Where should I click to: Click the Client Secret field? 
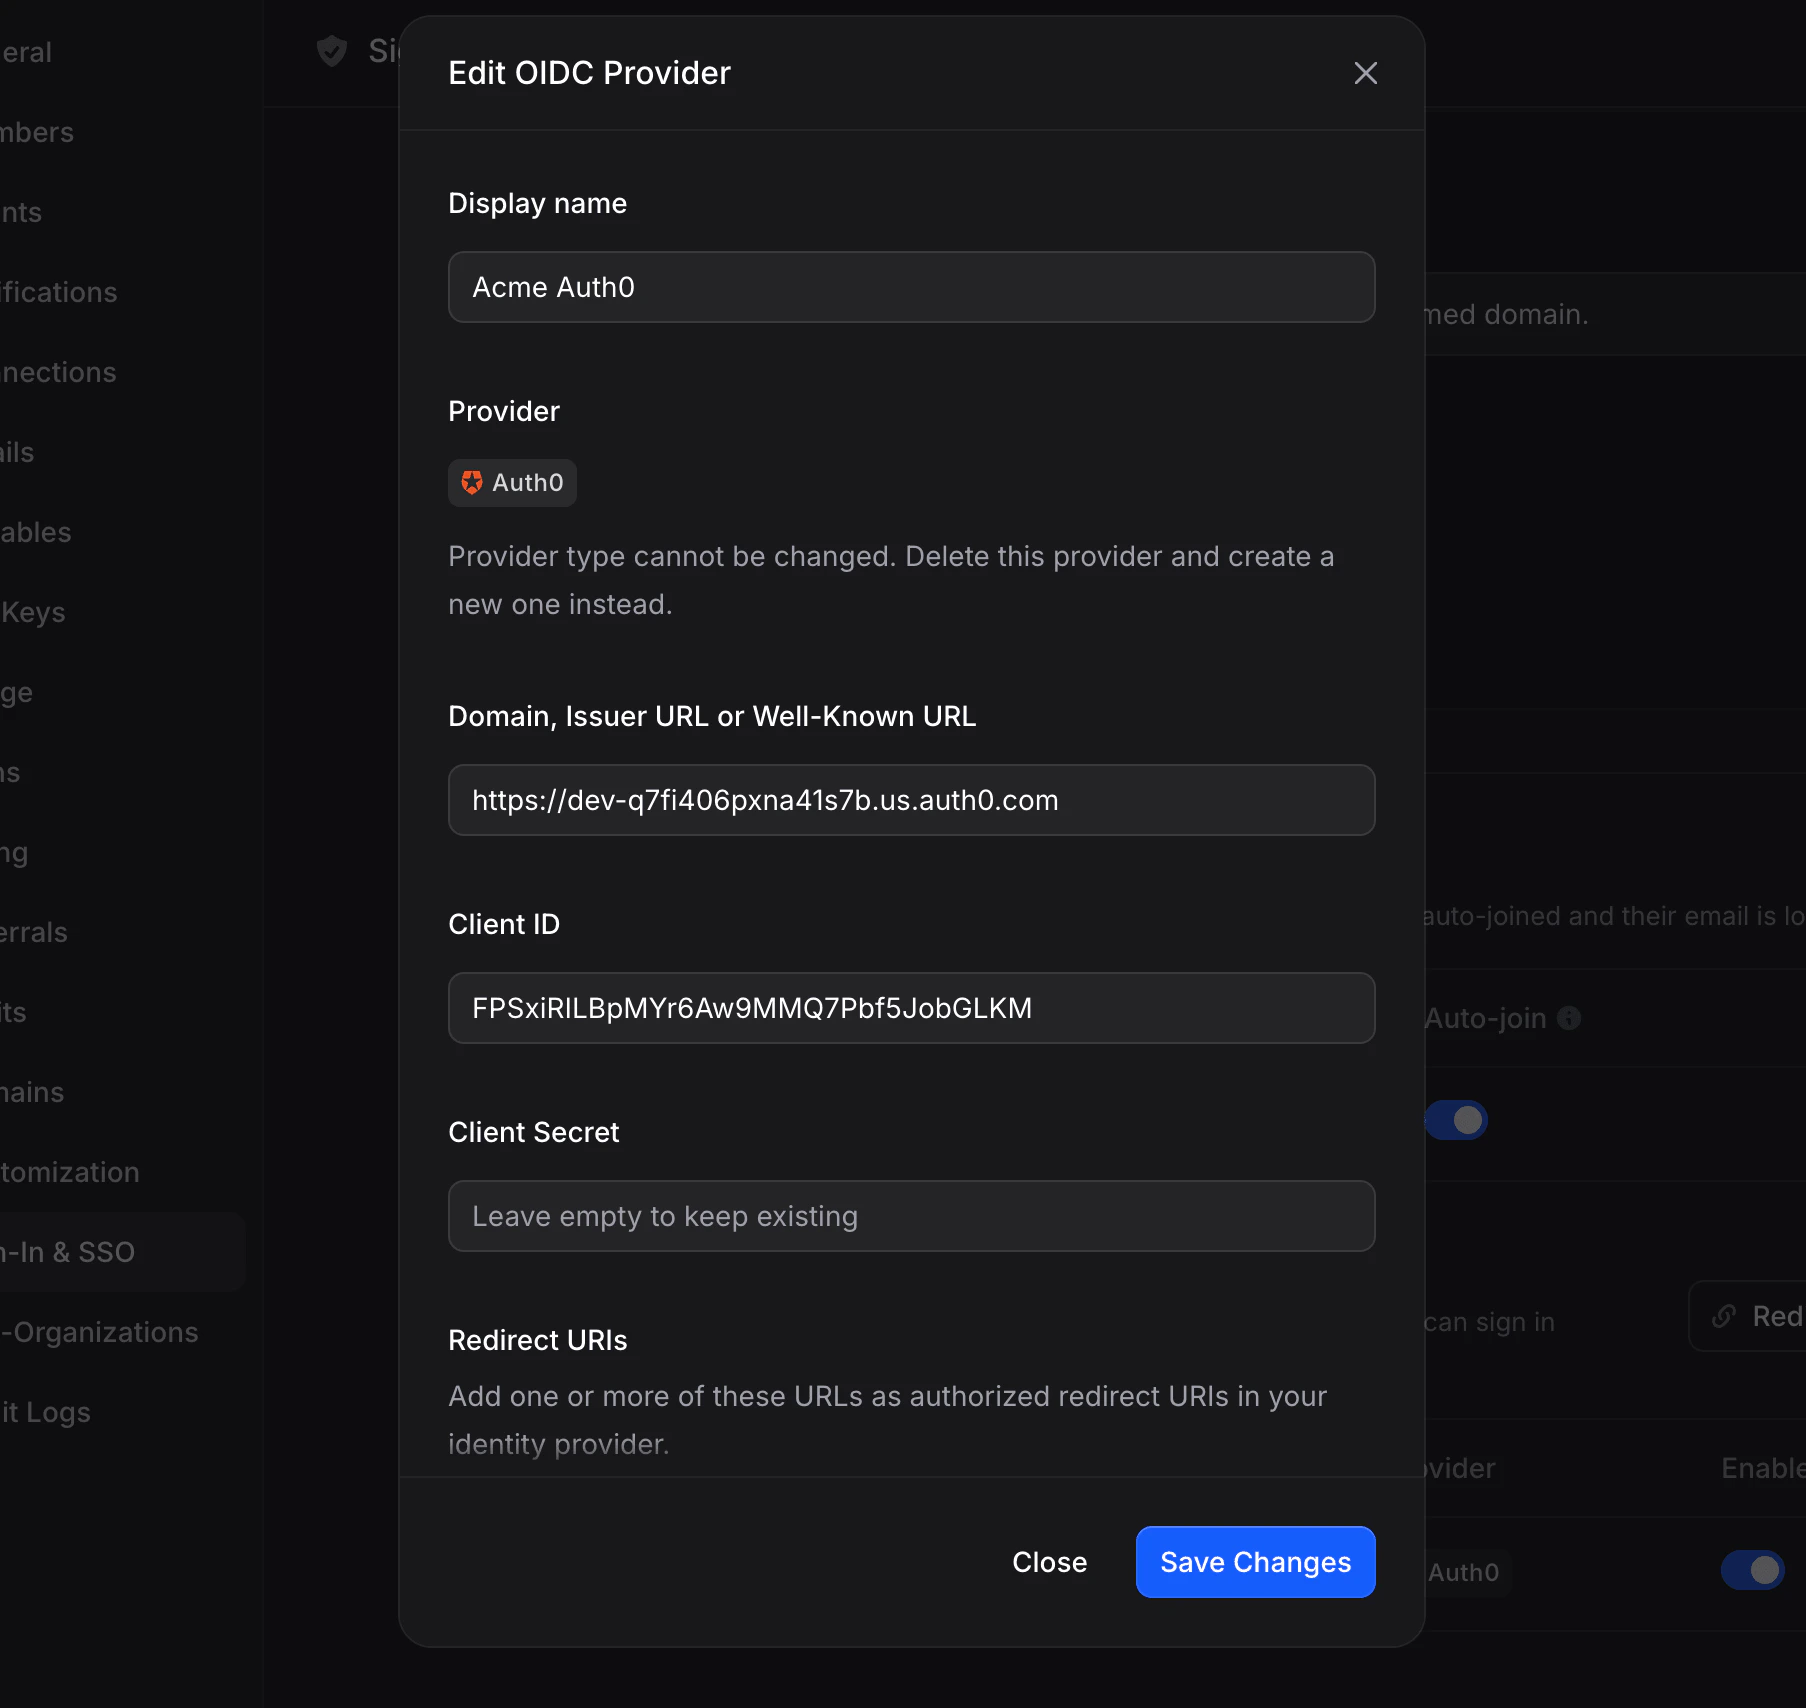[x=911, y=1216]
